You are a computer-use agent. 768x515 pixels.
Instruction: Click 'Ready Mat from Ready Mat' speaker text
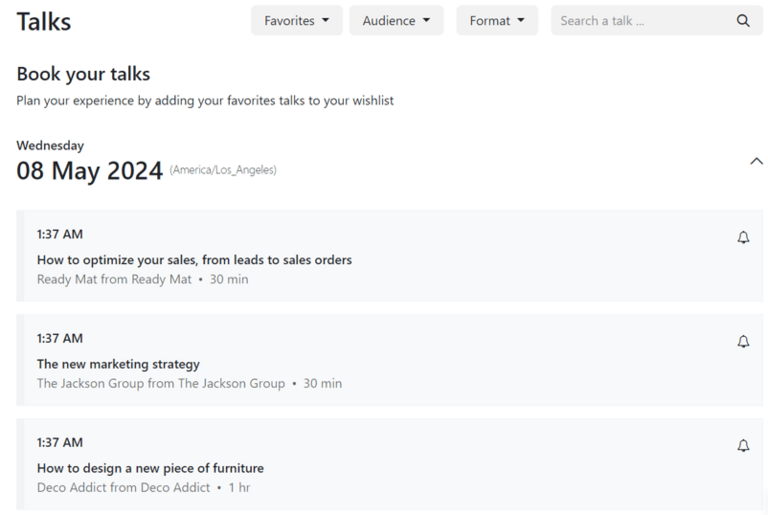pos(114,280)
